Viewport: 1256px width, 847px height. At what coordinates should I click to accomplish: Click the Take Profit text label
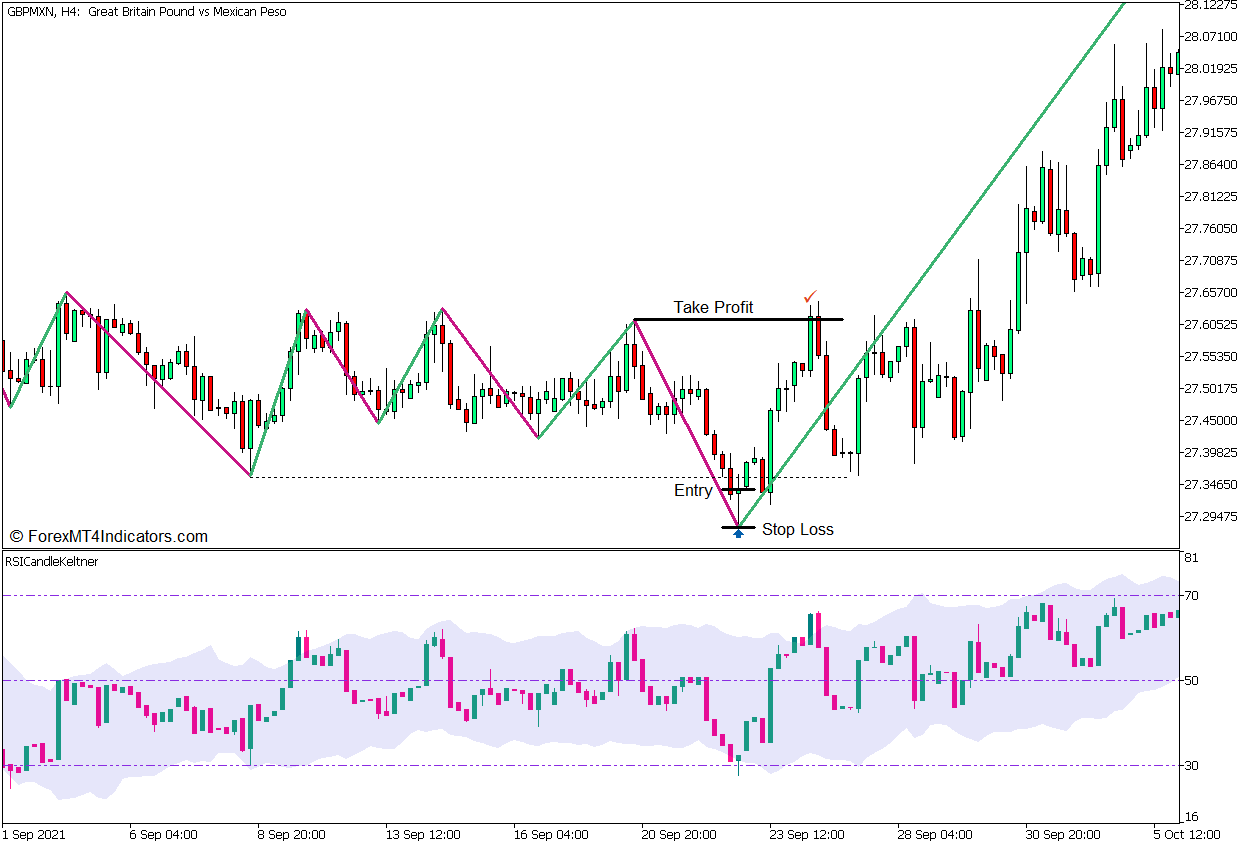[714, 307]
